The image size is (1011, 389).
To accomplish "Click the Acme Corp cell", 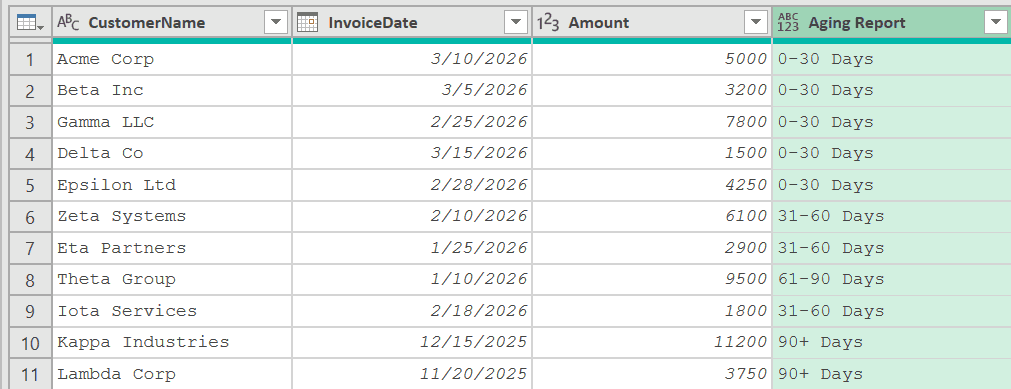I will click(172, 59).
